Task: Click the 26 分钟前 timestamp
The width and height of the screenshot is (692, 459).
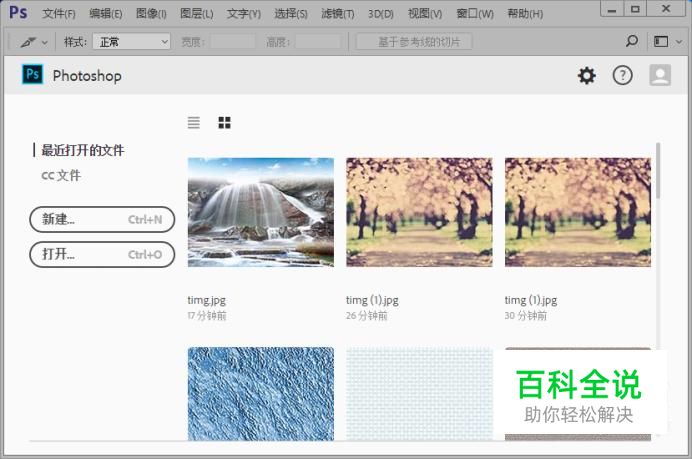Action: click(x=366, y=316)
